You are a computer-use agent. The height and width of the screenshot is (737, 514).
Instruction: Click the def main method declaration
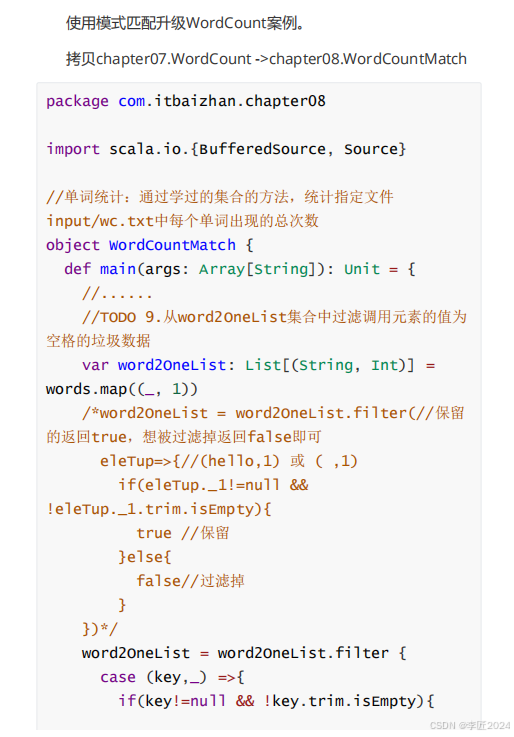click(x=240, y=269)
